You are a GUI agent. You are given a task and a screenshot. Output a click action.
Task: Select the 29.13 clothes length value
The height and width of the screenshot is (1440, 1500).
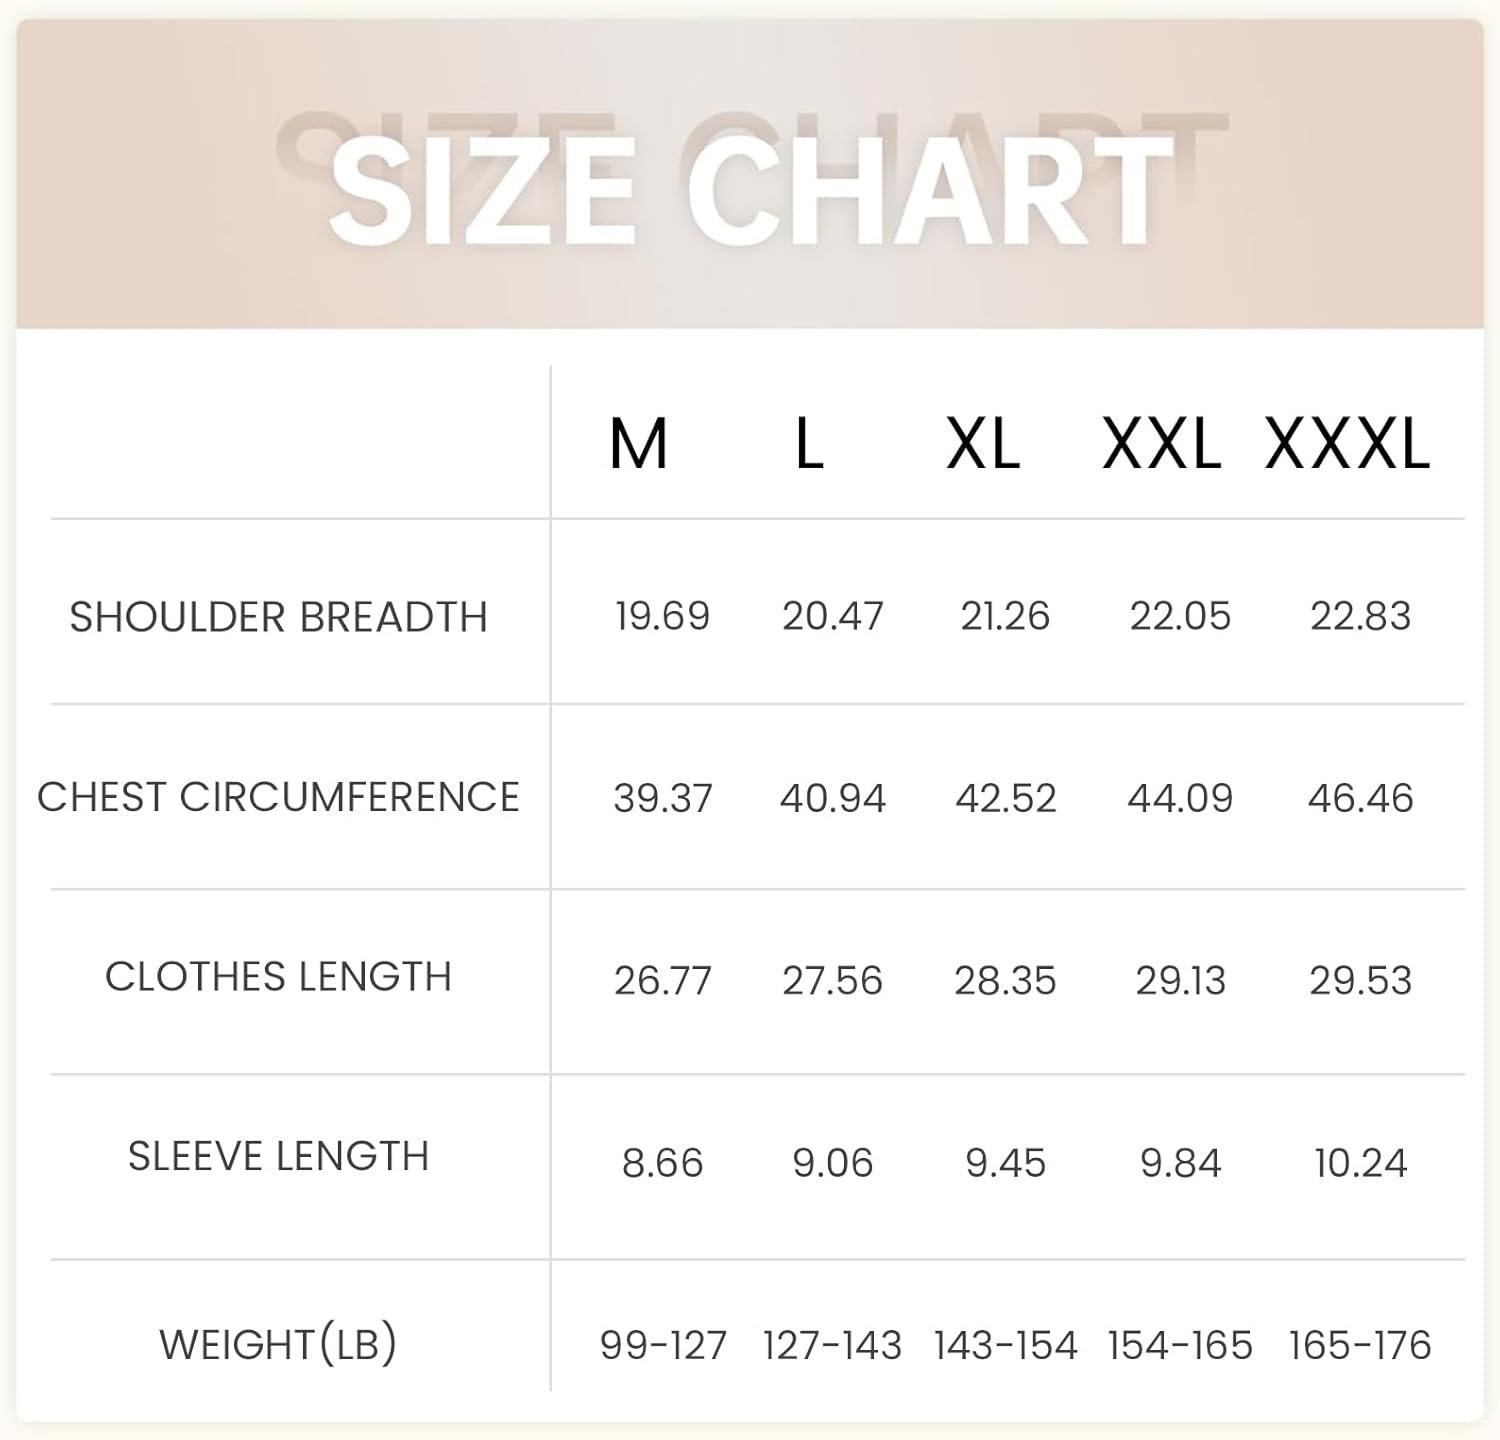pyautogui.click(x=1180, y=981)
